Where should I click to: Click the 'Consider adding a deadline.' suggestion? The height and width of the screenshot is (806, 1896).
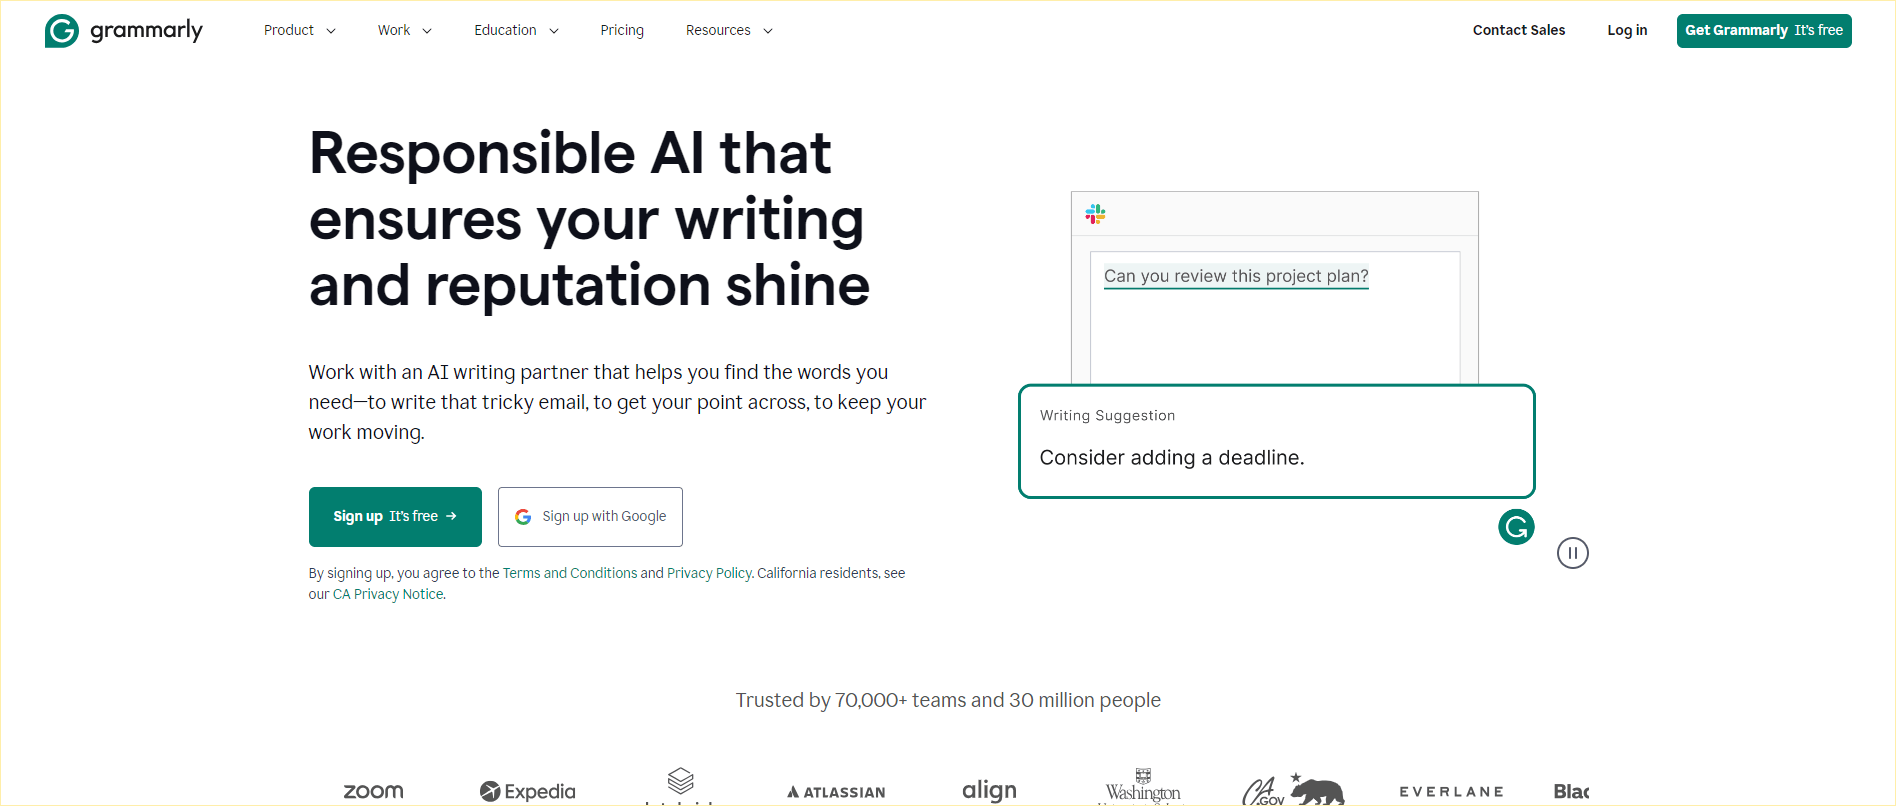[1172, 458]
